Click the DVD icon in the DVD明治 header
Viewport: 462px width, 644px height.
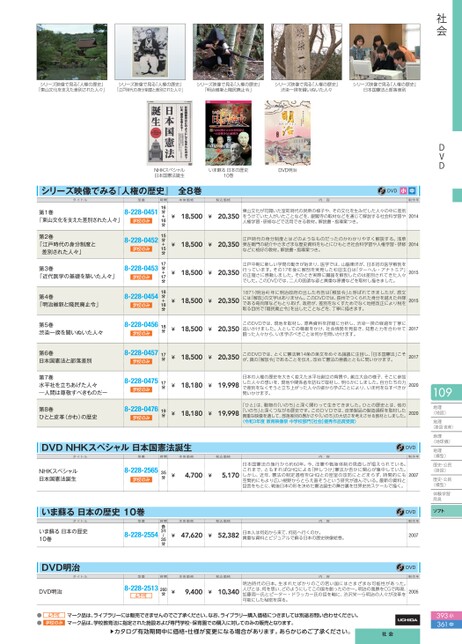click(x=406, y=567)
